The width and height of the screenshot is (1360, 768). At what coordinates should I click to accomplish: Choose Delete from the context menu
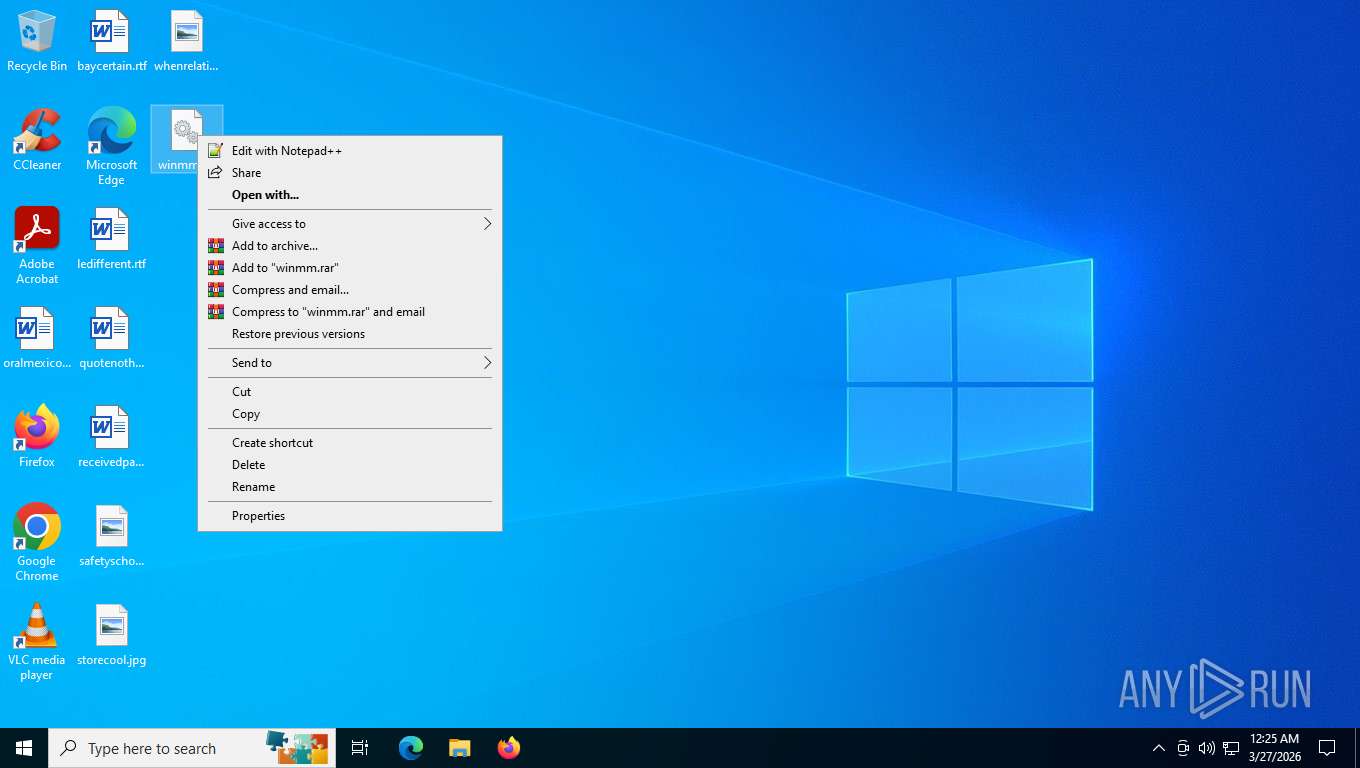pos(350,465)
